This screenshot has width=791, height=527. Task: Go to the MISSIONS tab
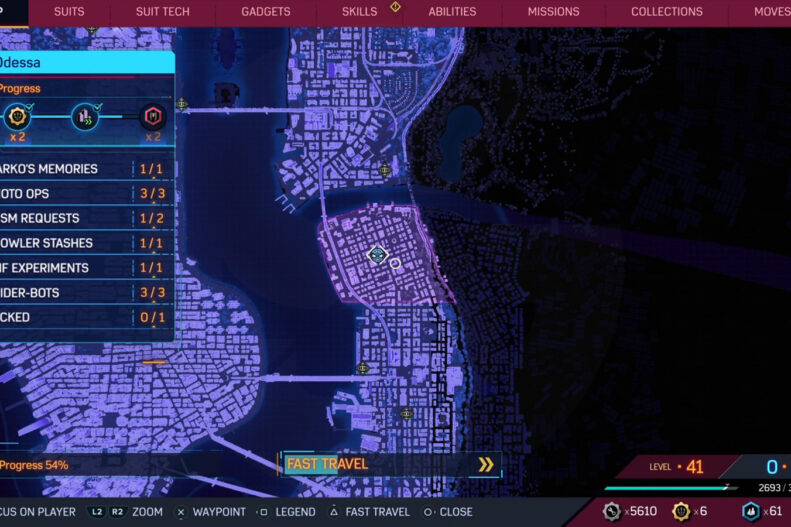pos(553,12)
